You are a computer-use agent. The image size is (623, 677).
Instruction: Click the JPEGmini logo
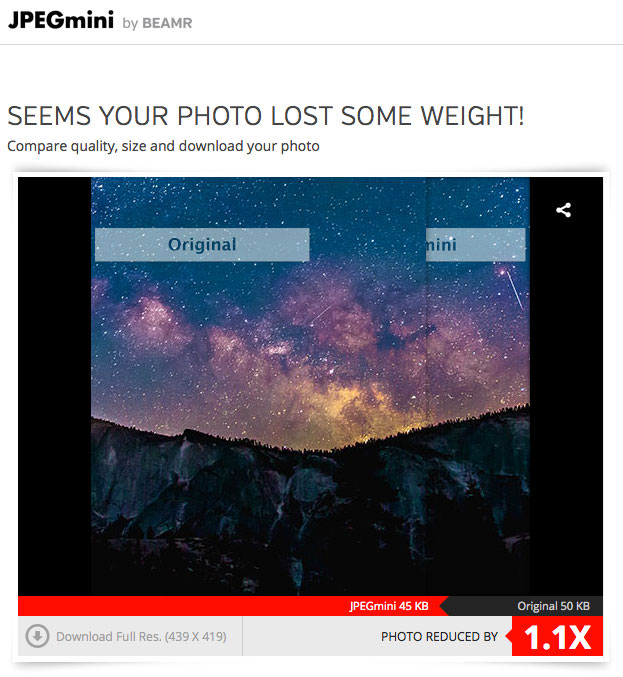(61, 20)
